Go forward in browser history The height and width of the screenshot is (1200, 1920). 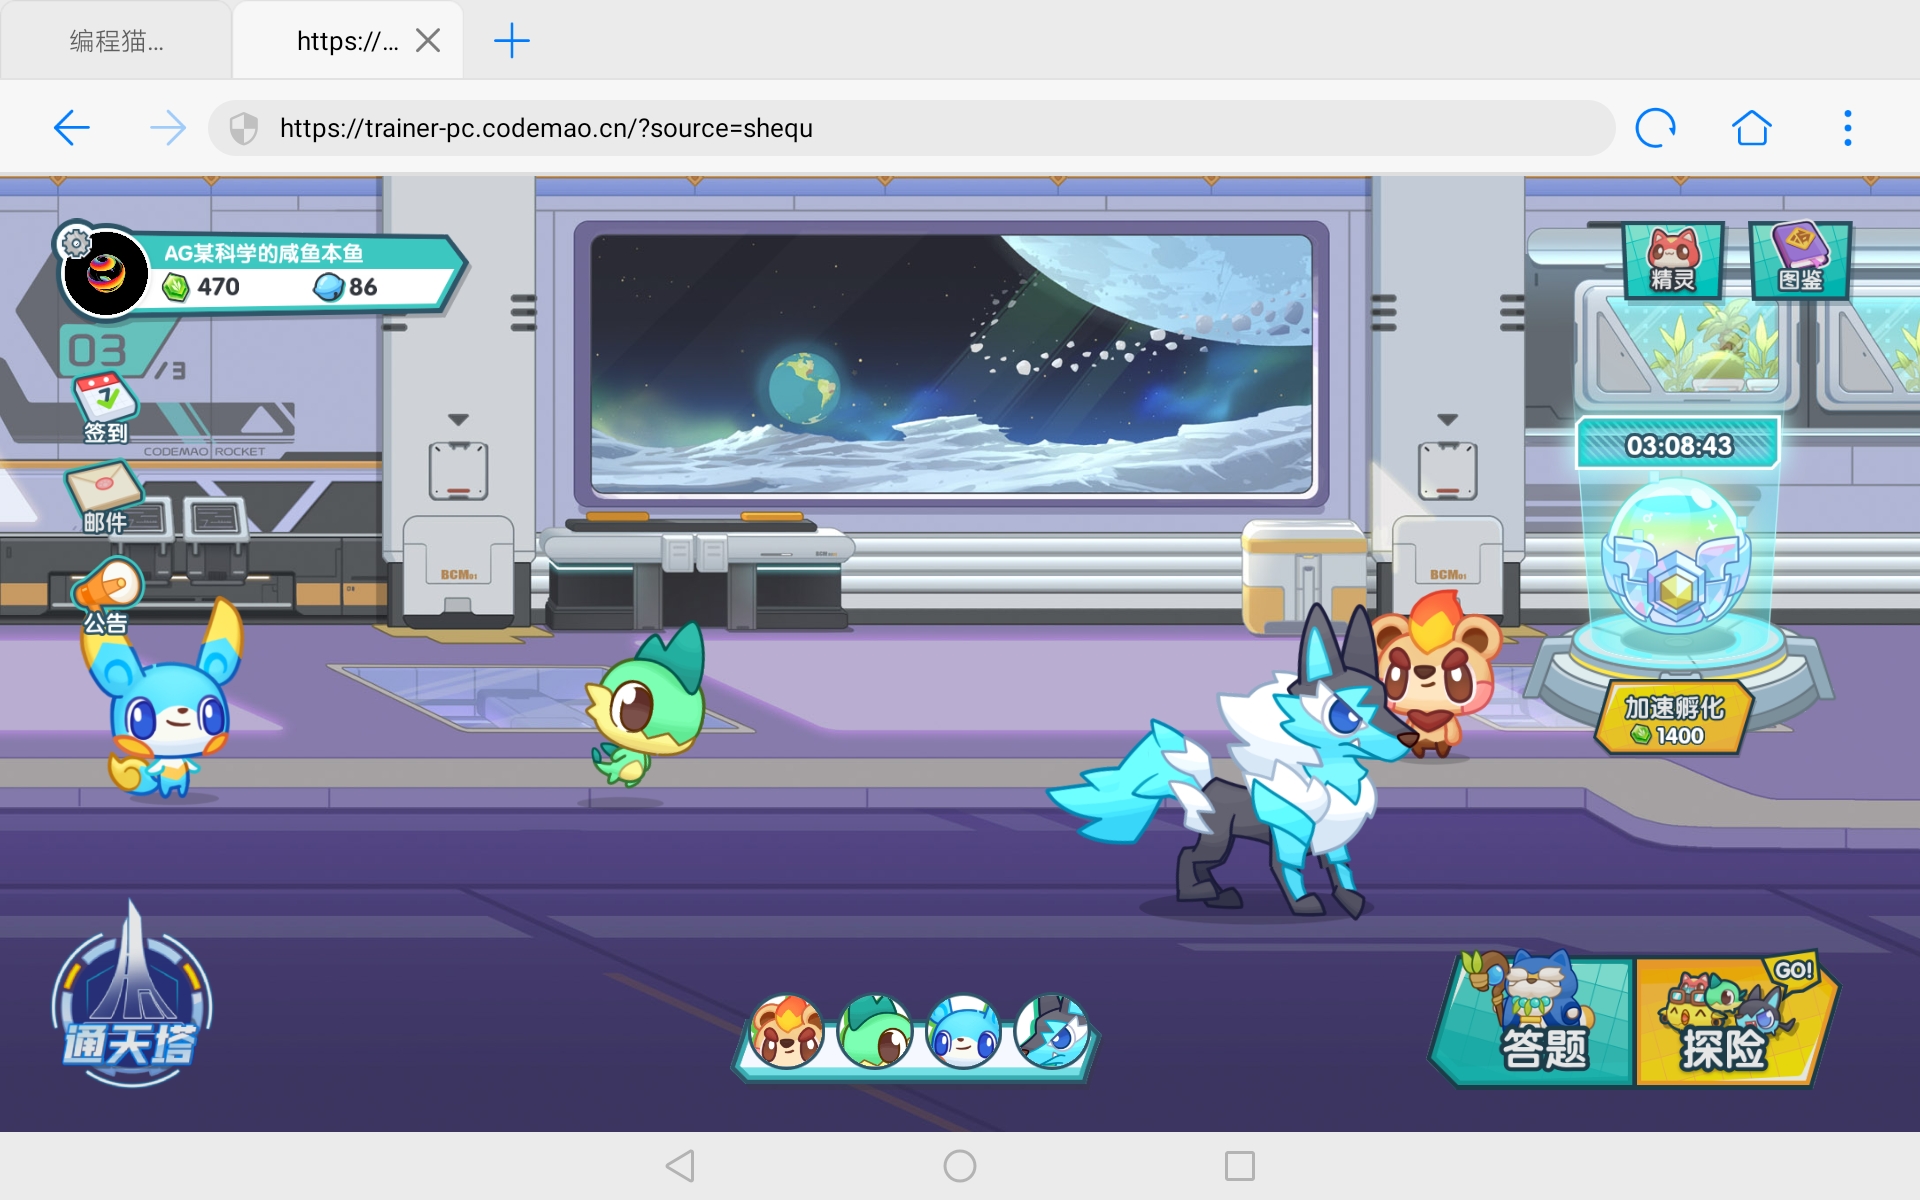click(167, 128)
